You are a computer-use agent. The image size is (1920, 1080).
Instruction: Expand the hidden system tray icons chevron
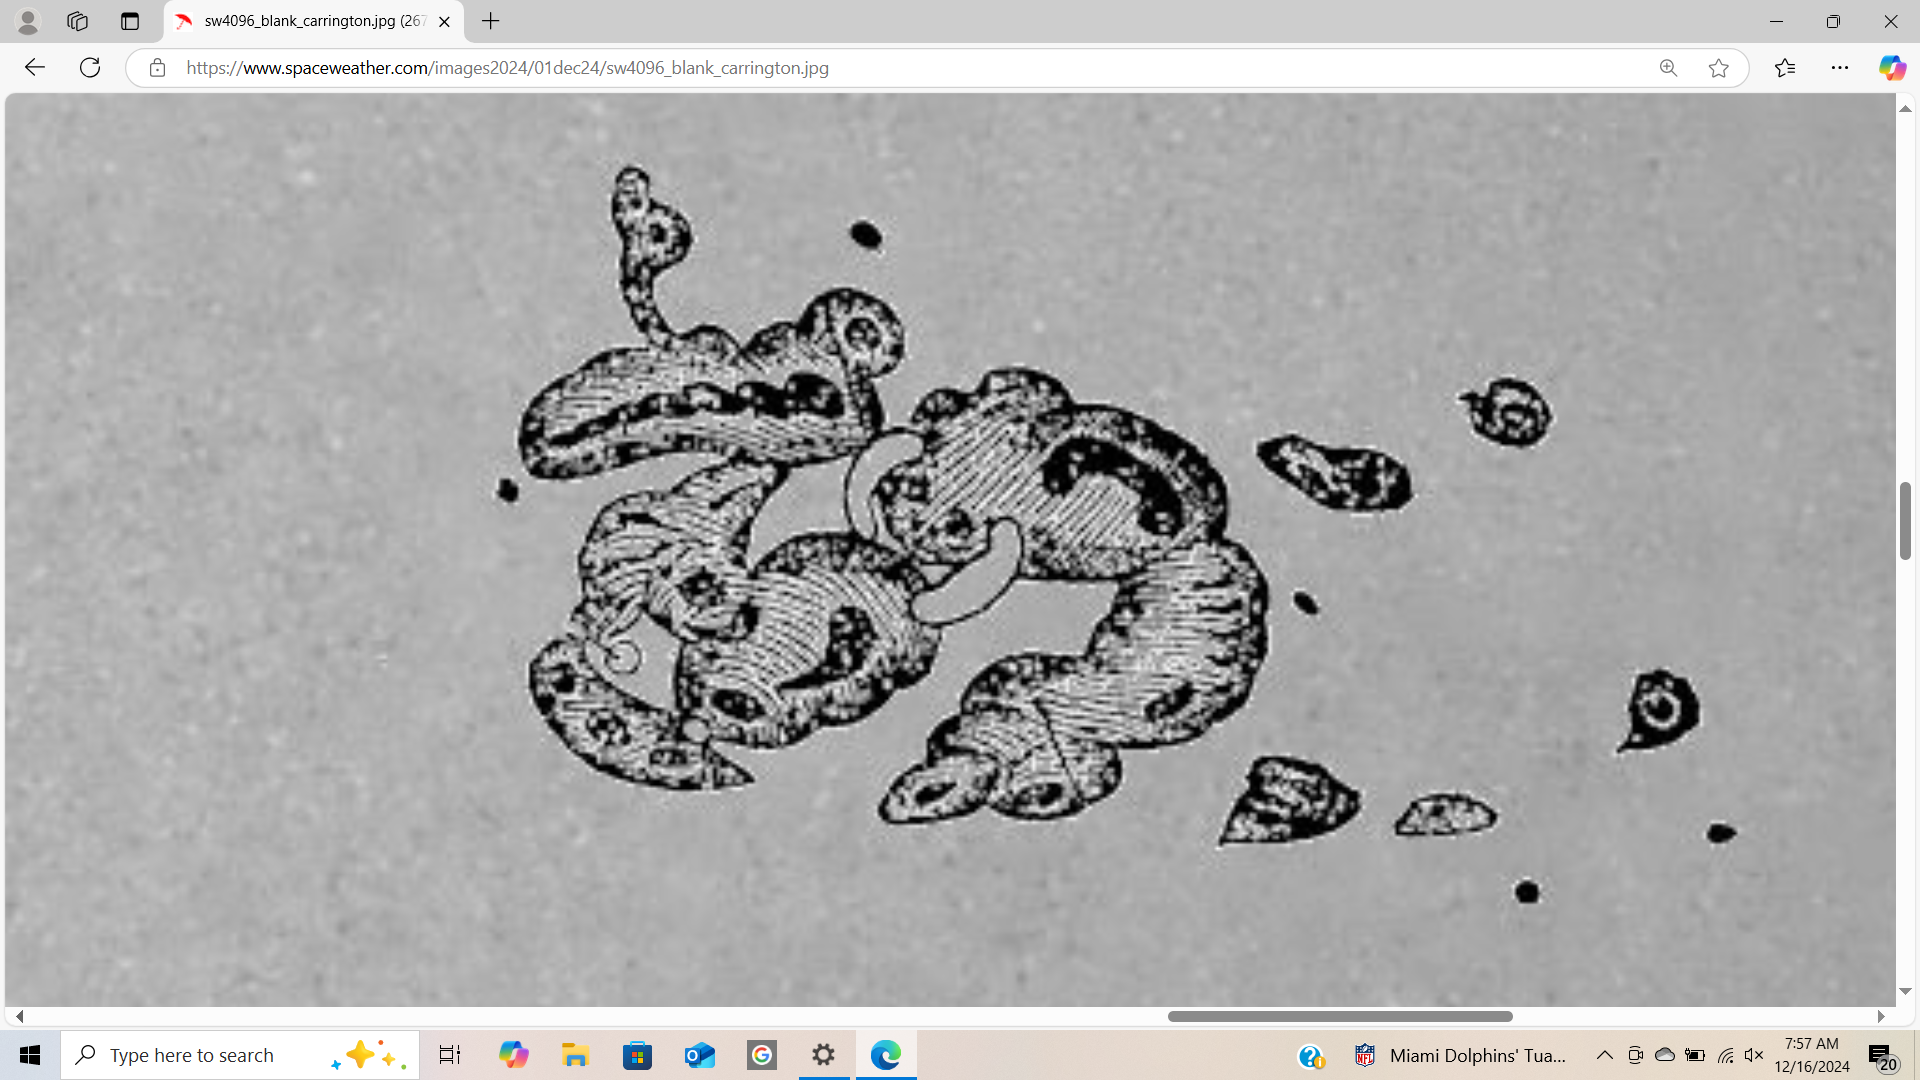coord(1604,1055)
